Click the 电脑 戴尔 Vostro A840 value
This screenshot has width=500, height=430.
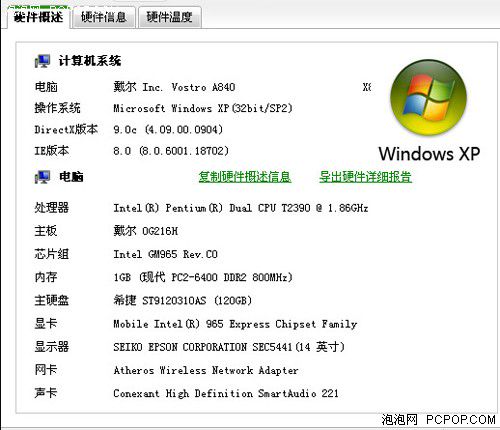(174, 87)
